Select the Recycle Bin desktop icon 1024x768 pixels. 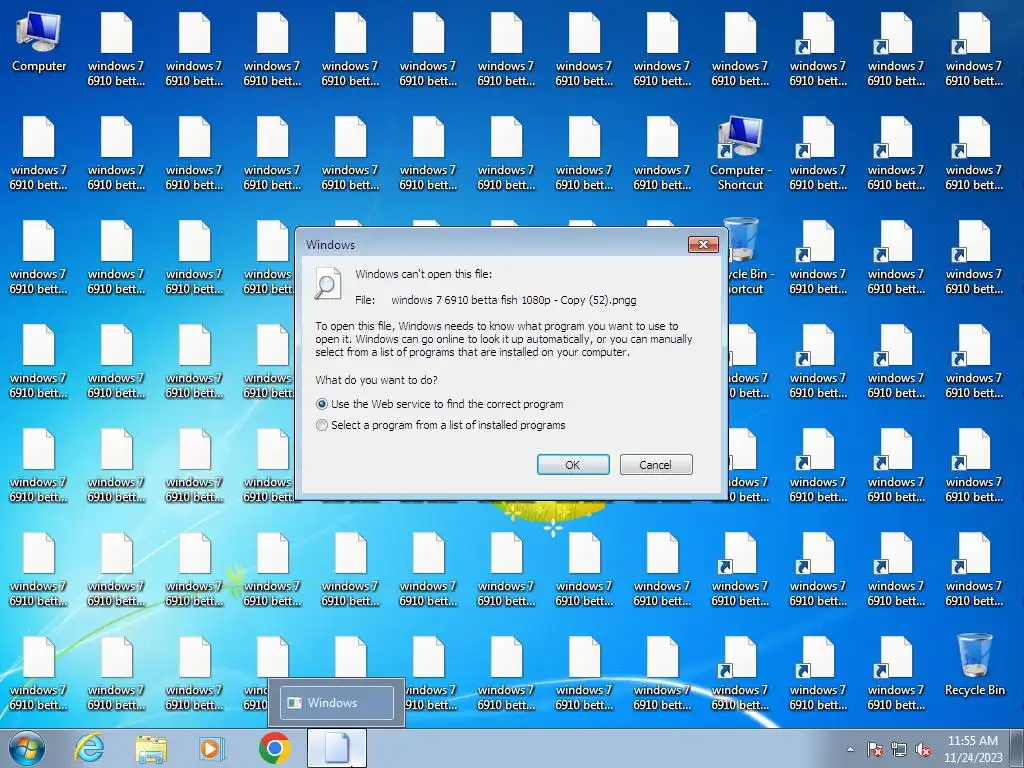coord(974,665)
